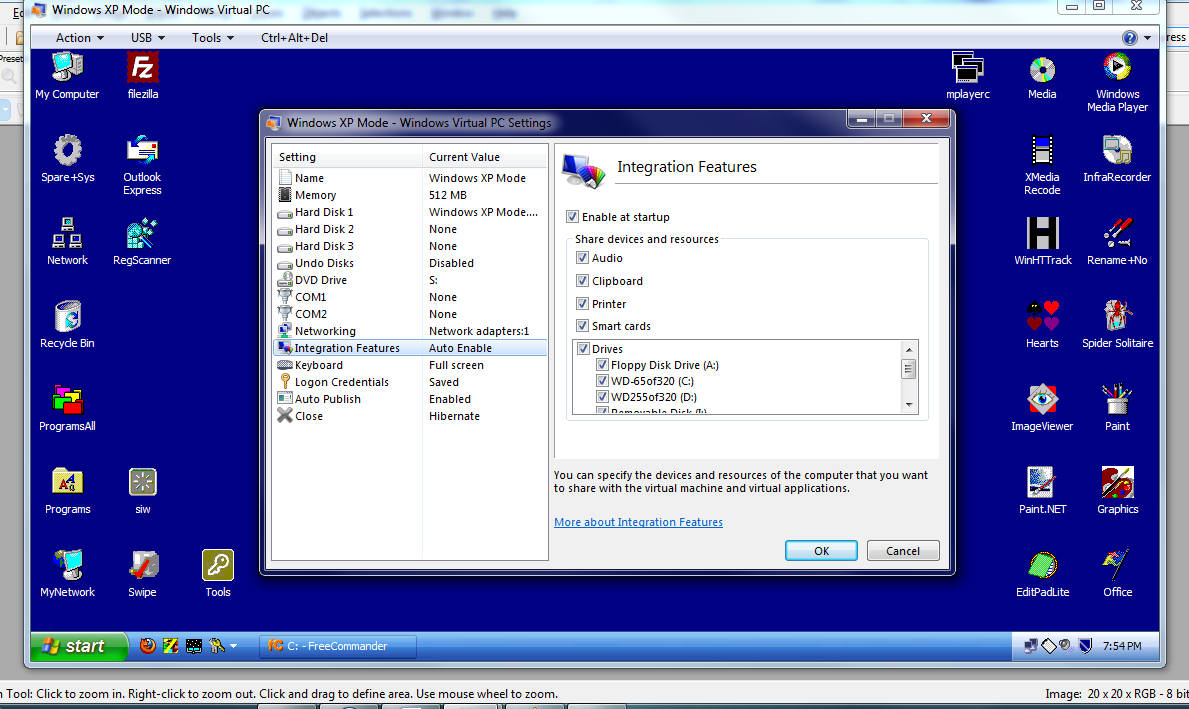Click the drives list scroll up arrow
The height and width of the screenshot is (709, 1189).
(909, 350)
